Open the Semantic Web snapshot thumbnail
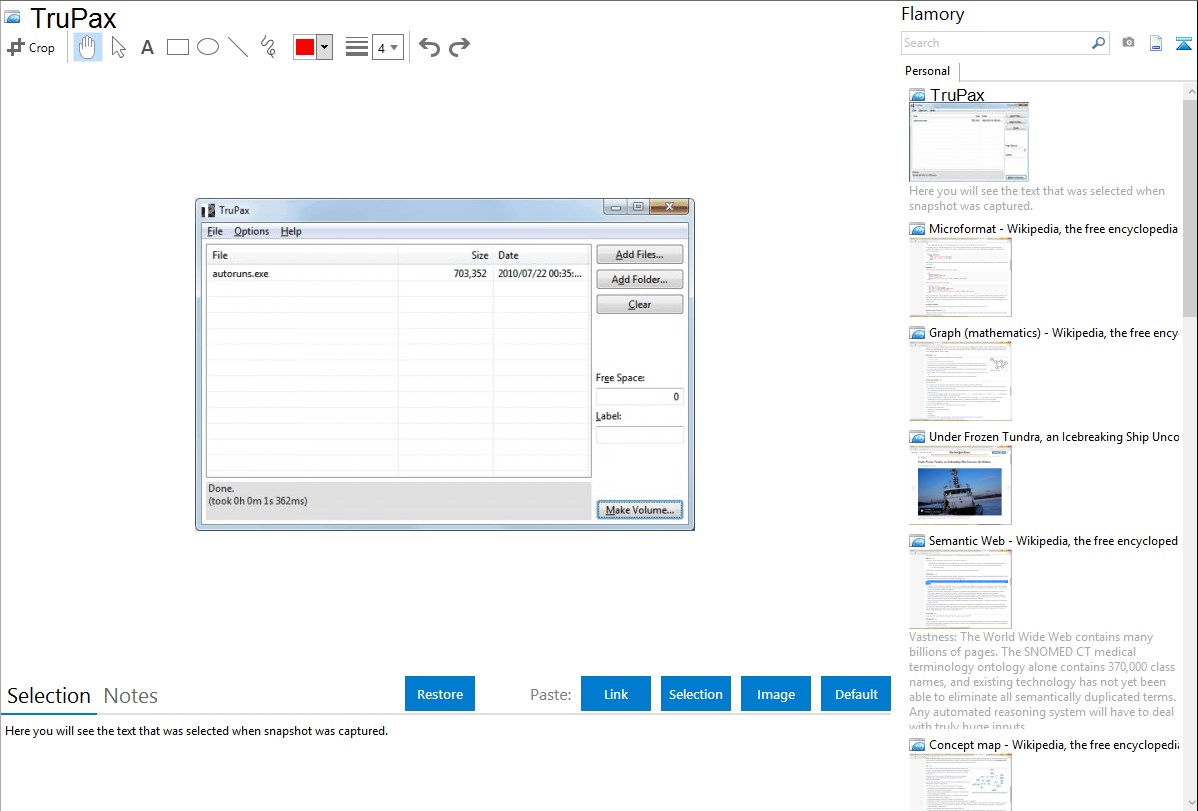This screenshot has width=1198, height=811. 960,589
